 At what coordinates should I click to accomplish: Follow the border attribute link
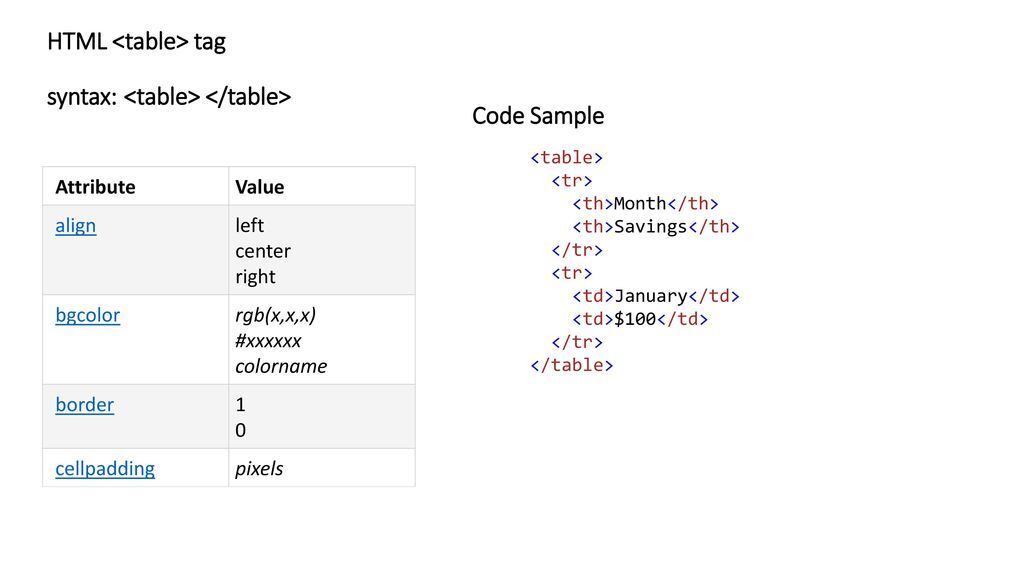point(84,404)
